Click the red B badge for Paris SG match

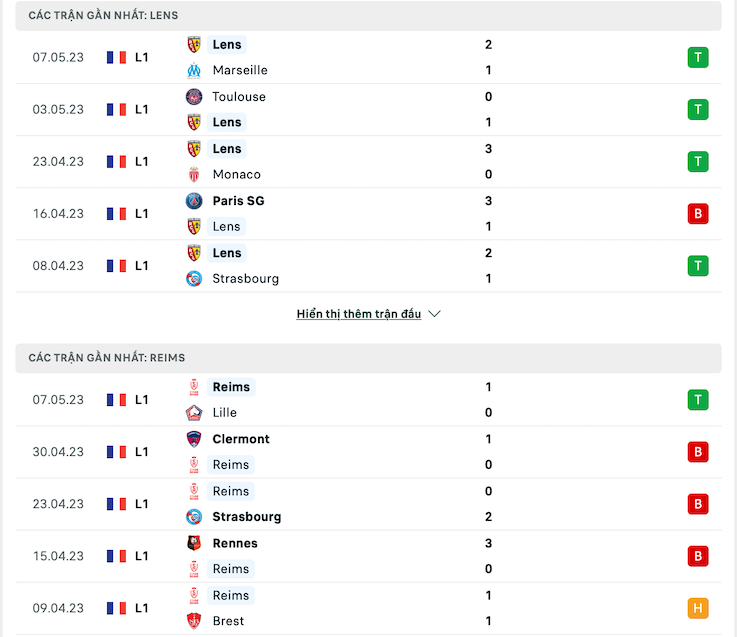(698, 213)
